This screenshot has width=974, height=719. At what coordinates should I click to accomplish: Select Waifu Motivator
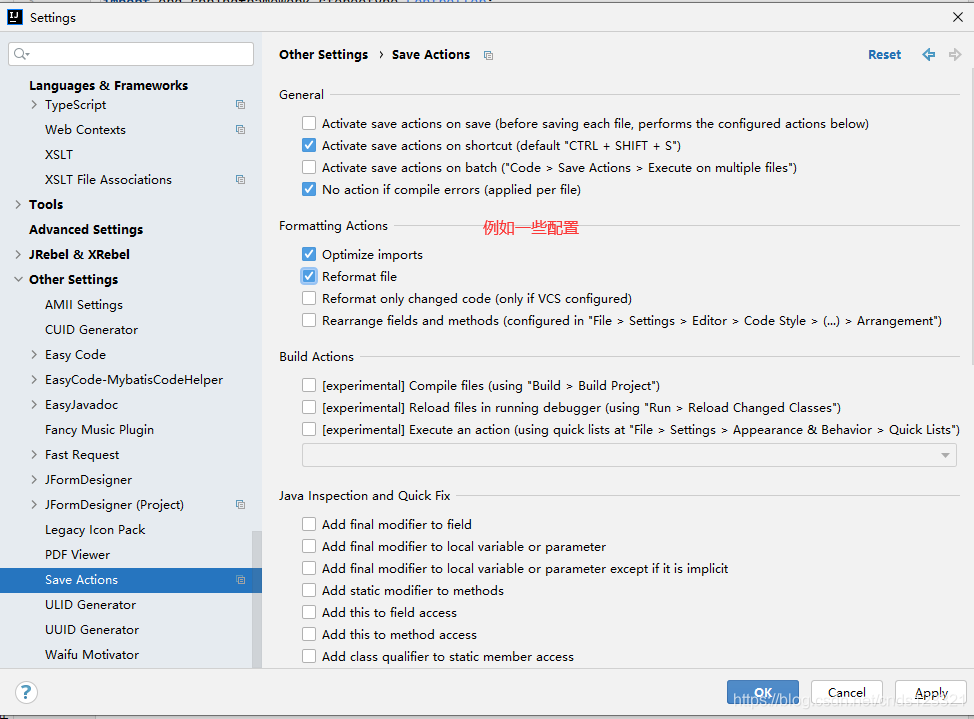92,654
